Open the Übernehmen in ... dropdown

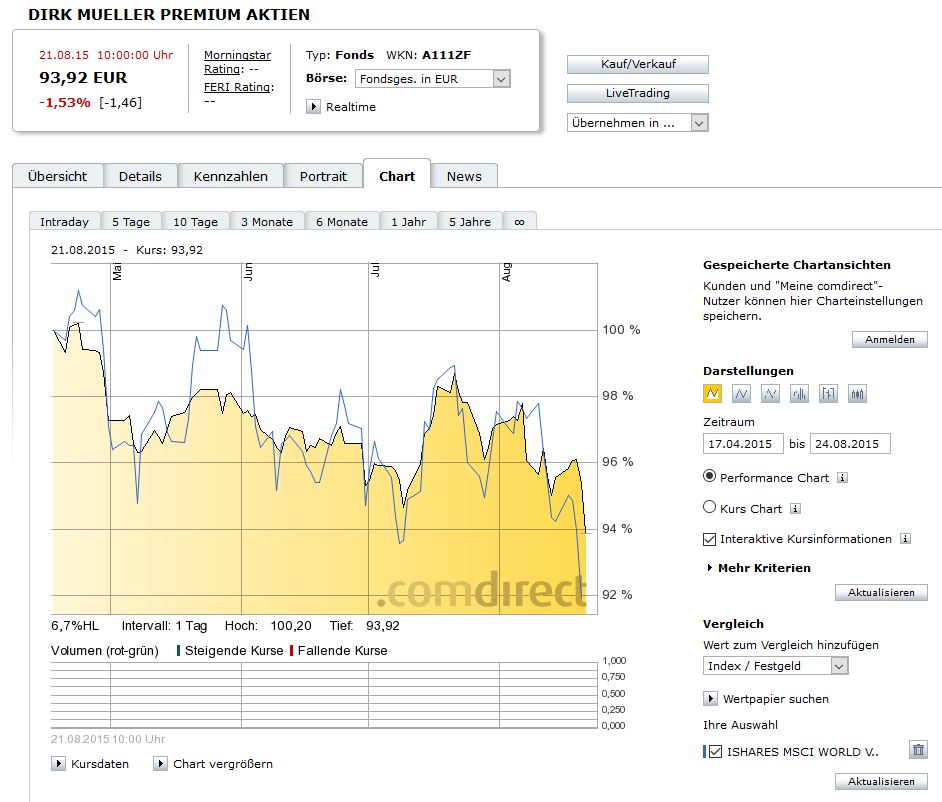pos(637,123)
